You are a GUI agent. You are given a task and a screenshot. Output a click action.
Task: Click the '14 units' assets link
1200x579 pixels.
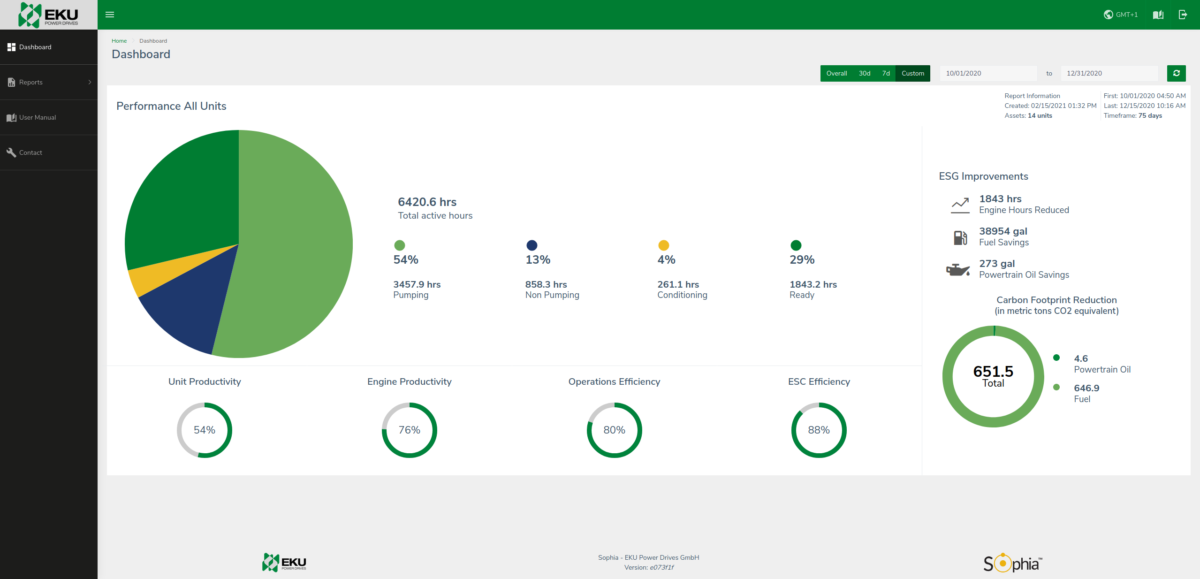click(1043, 115)
